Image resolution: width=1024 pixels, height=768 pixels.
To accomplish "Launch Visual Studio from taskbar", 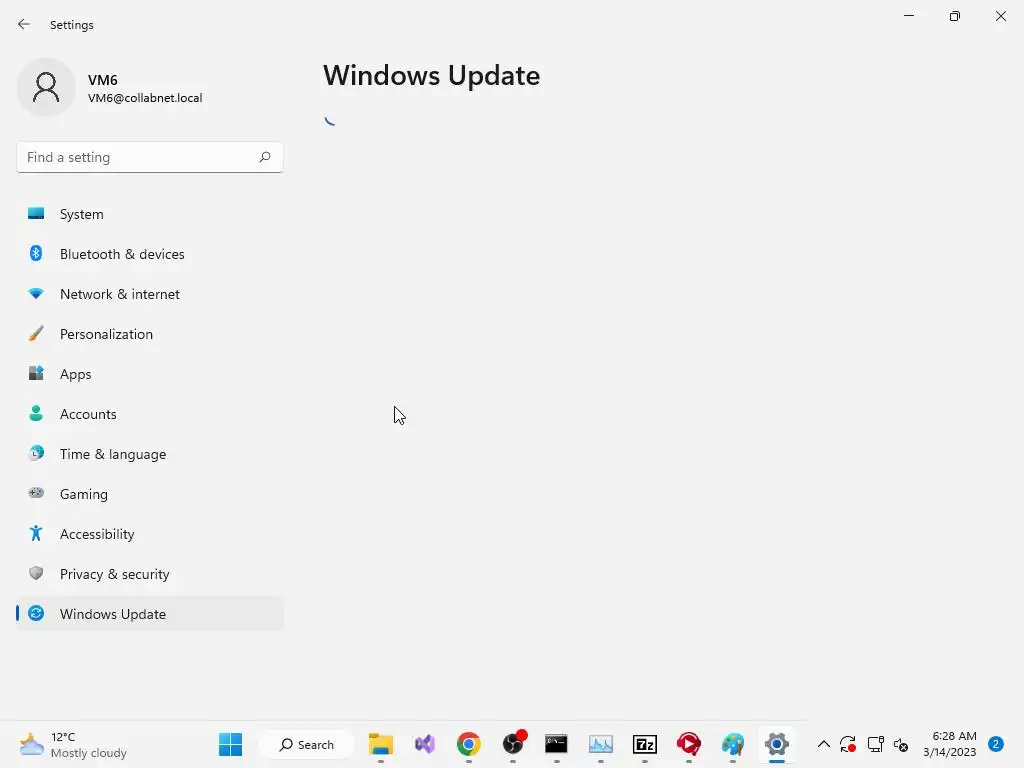I will tap(424, 744).
